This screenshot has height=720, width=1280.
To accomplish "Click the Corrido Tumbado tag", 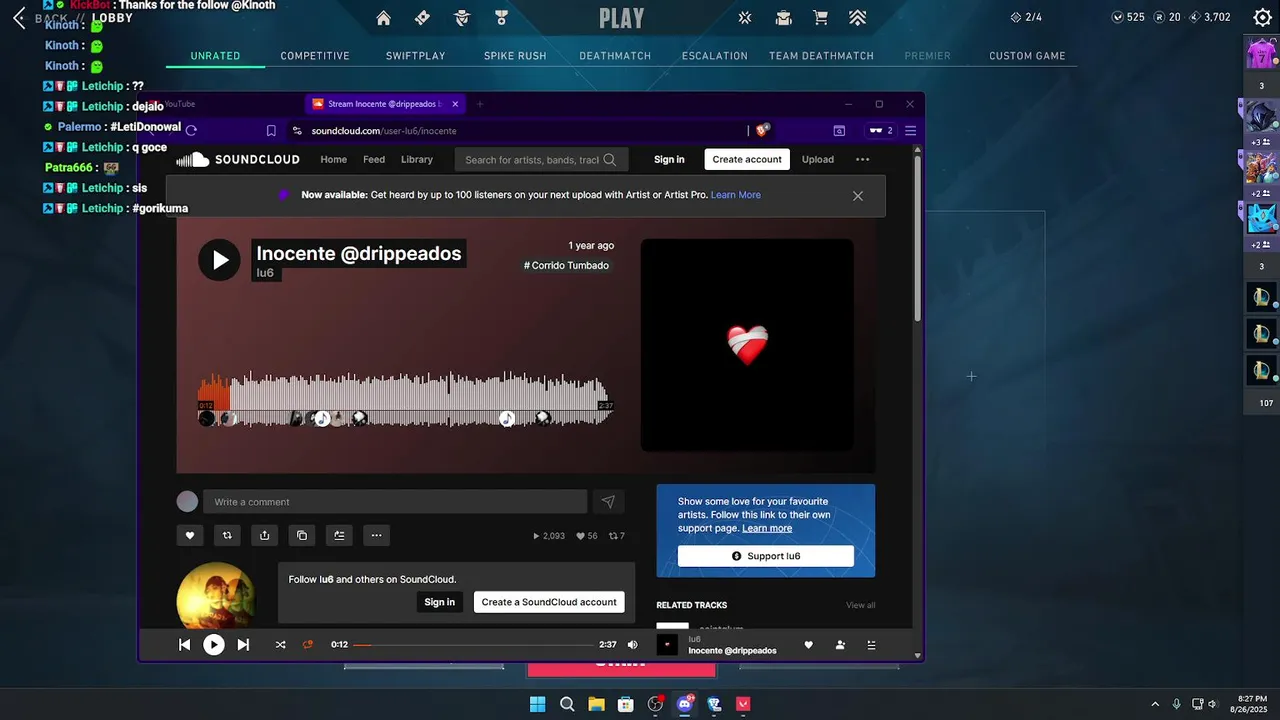I will click(x=566, y=265).
